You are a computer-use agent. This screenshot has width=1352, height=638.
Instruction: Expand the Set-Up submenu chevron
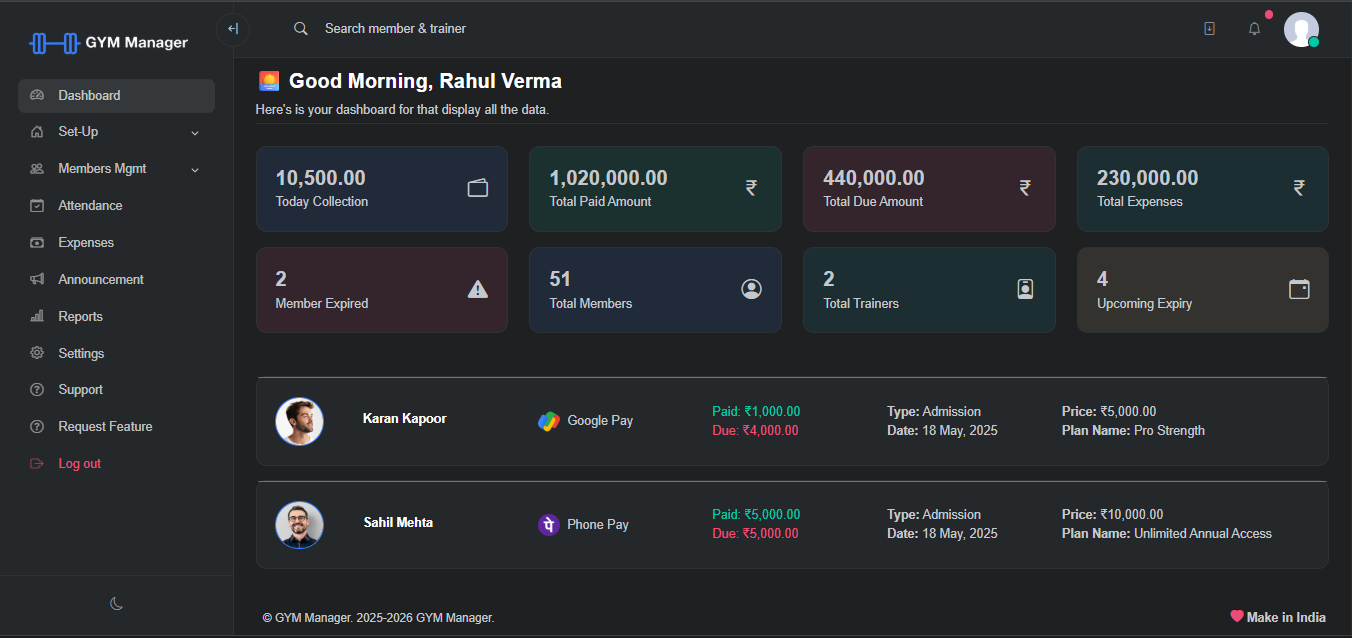(195, 133)
